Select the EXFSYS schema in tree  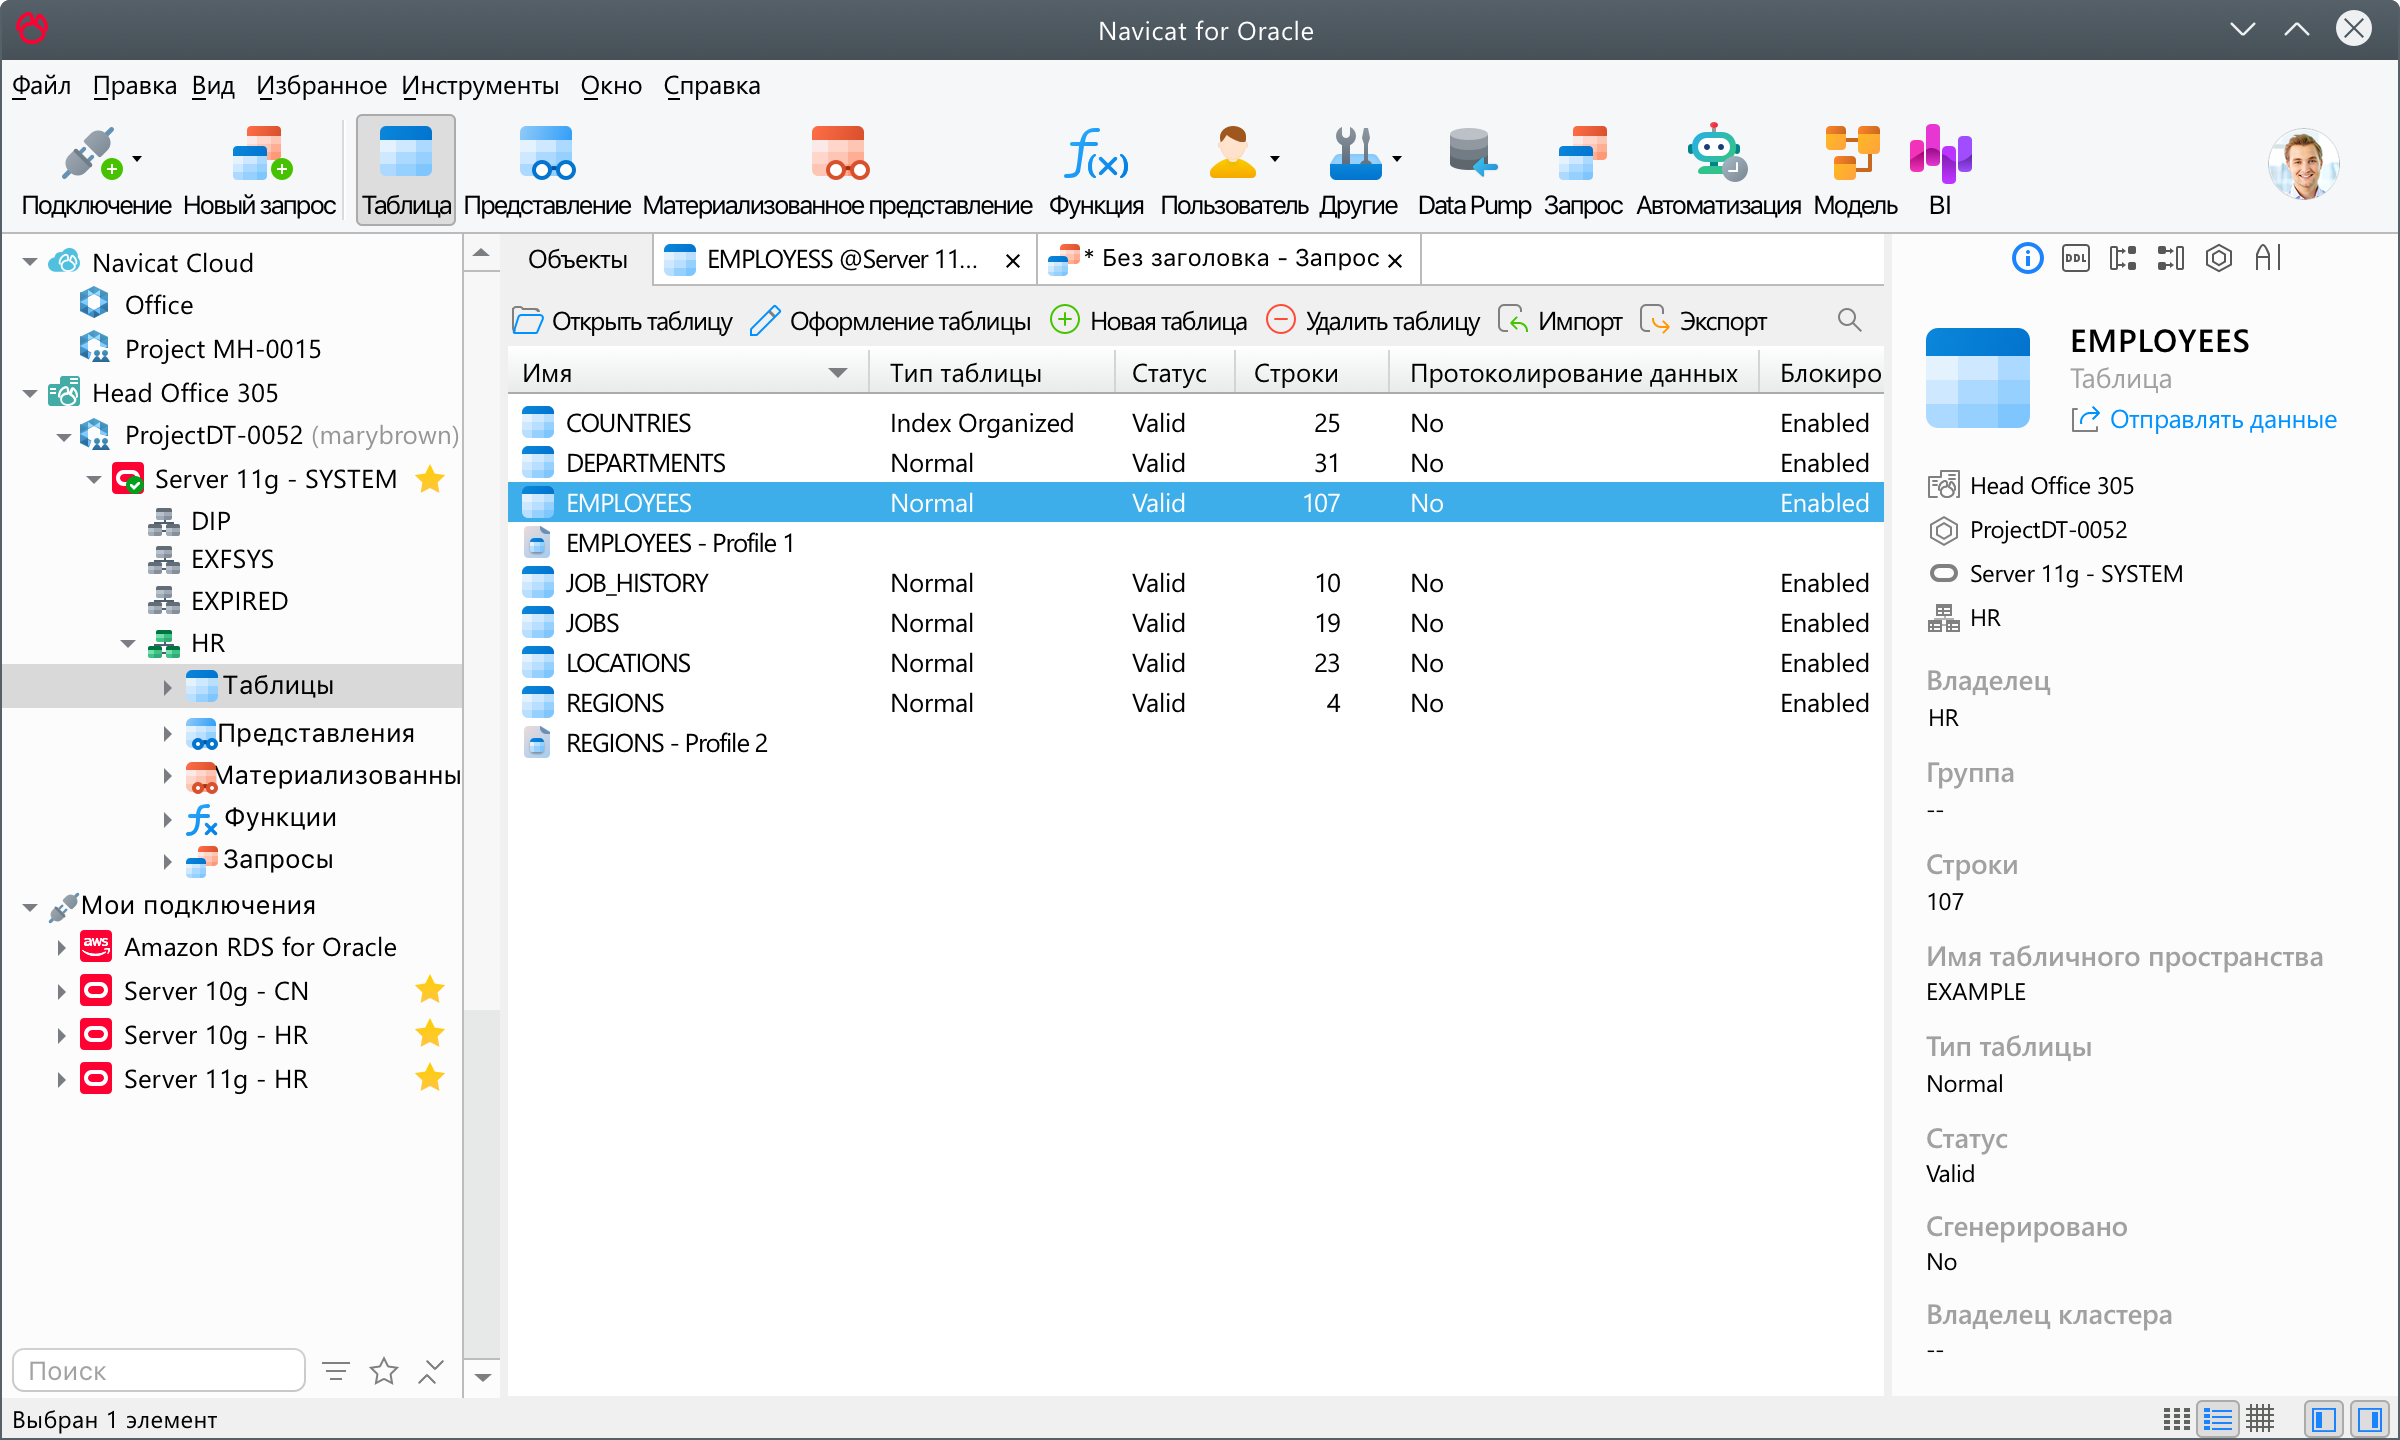click(x=232, y=559)
